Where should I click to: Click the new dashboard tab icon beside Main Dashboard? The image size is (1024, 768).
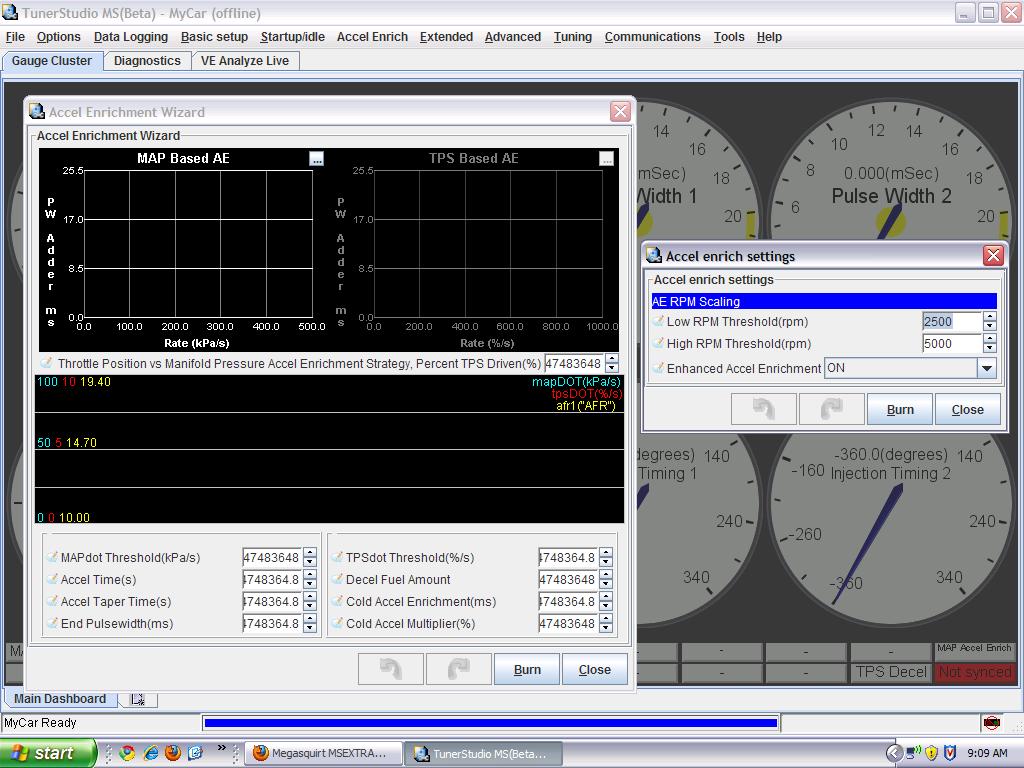pyautogui.click(x=138, y=699)
